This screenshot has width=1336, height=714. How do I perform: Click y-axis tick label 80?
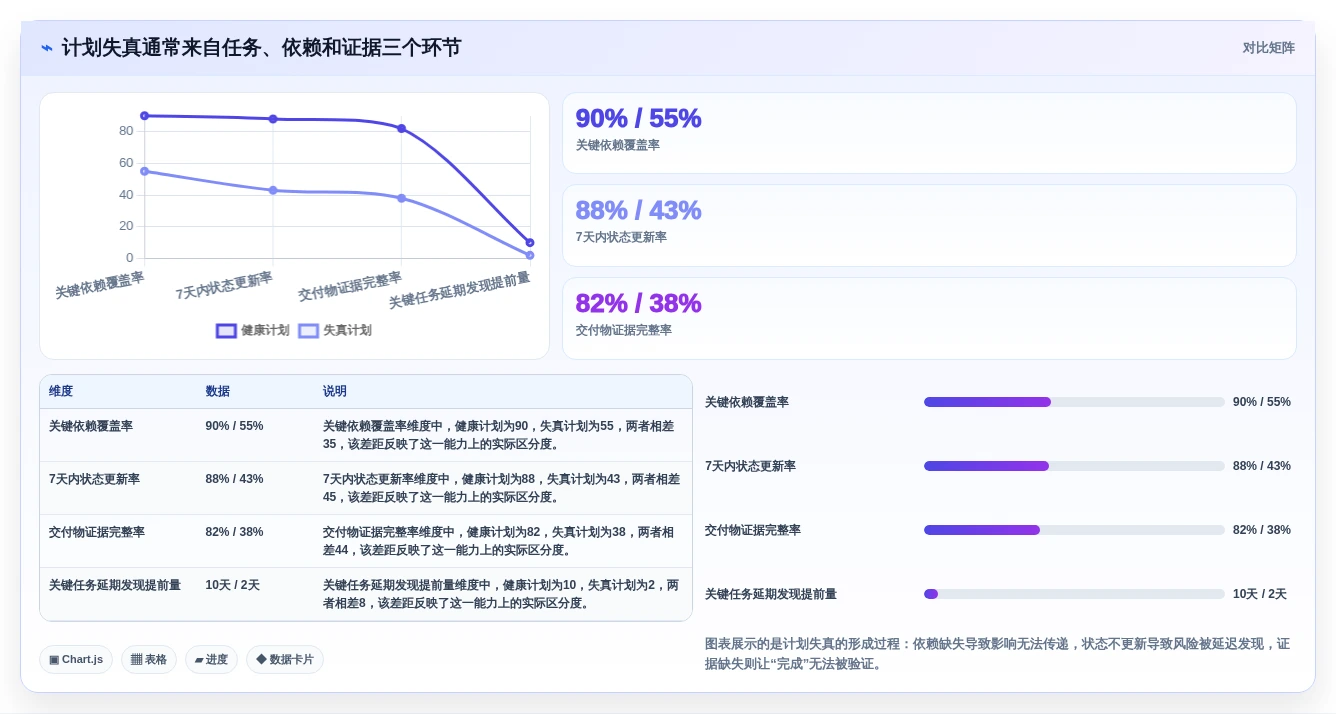(126, 131)
